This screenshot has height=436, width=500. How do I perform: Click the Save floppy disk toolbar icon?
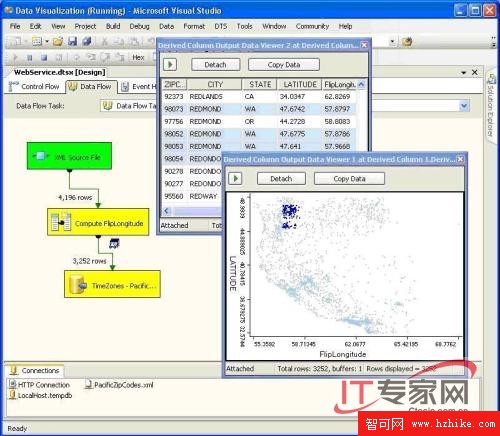[x=72, y=41]
